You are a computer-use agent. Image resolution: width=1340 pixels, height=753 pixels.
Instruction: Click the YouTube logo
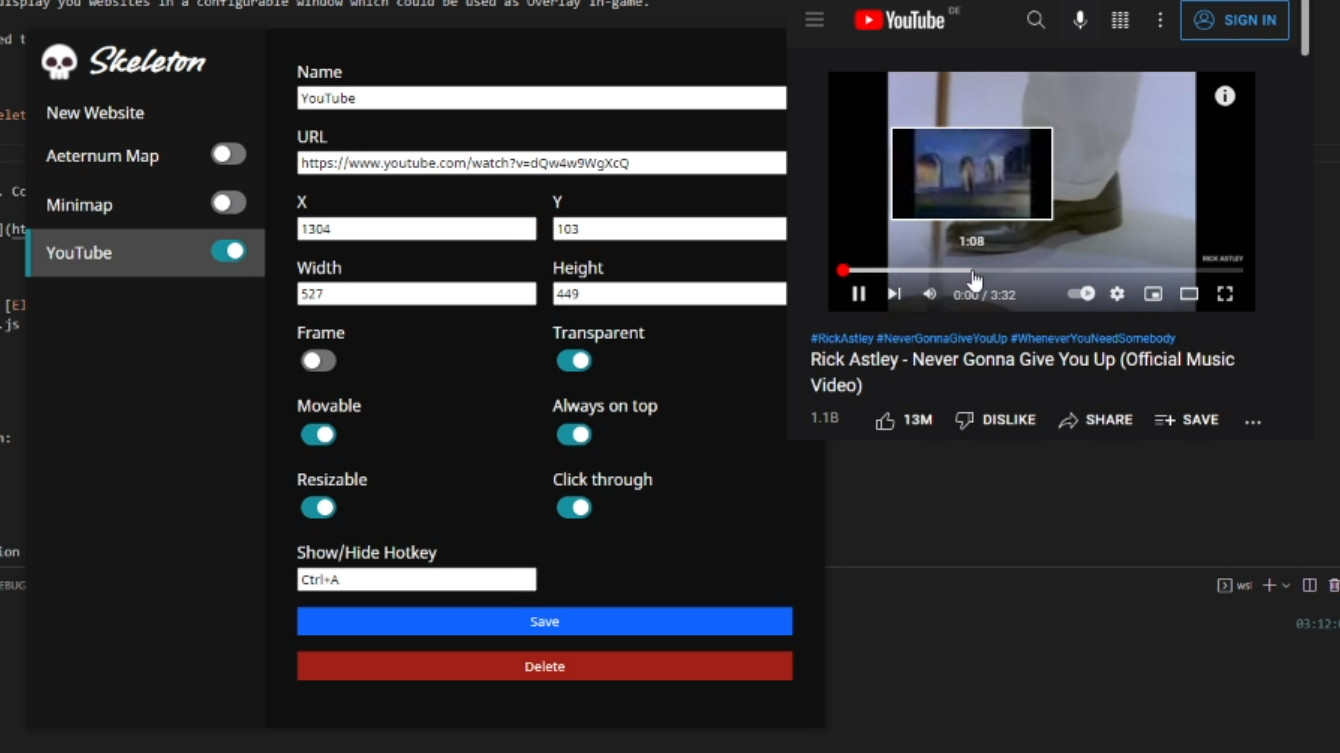(x=900, y=20)
